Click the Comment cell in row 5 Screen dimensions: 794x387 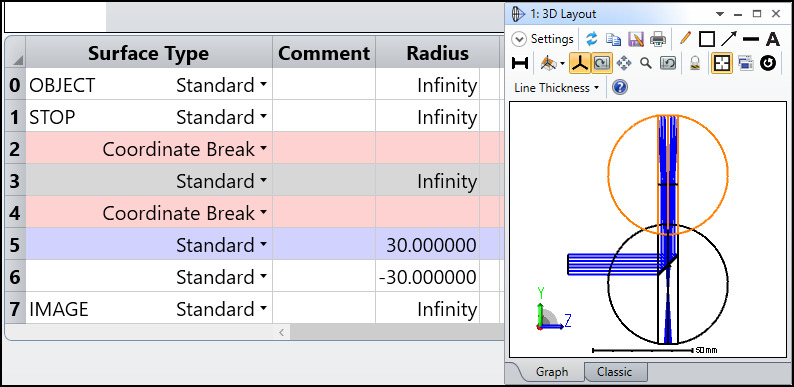(324, 245)
